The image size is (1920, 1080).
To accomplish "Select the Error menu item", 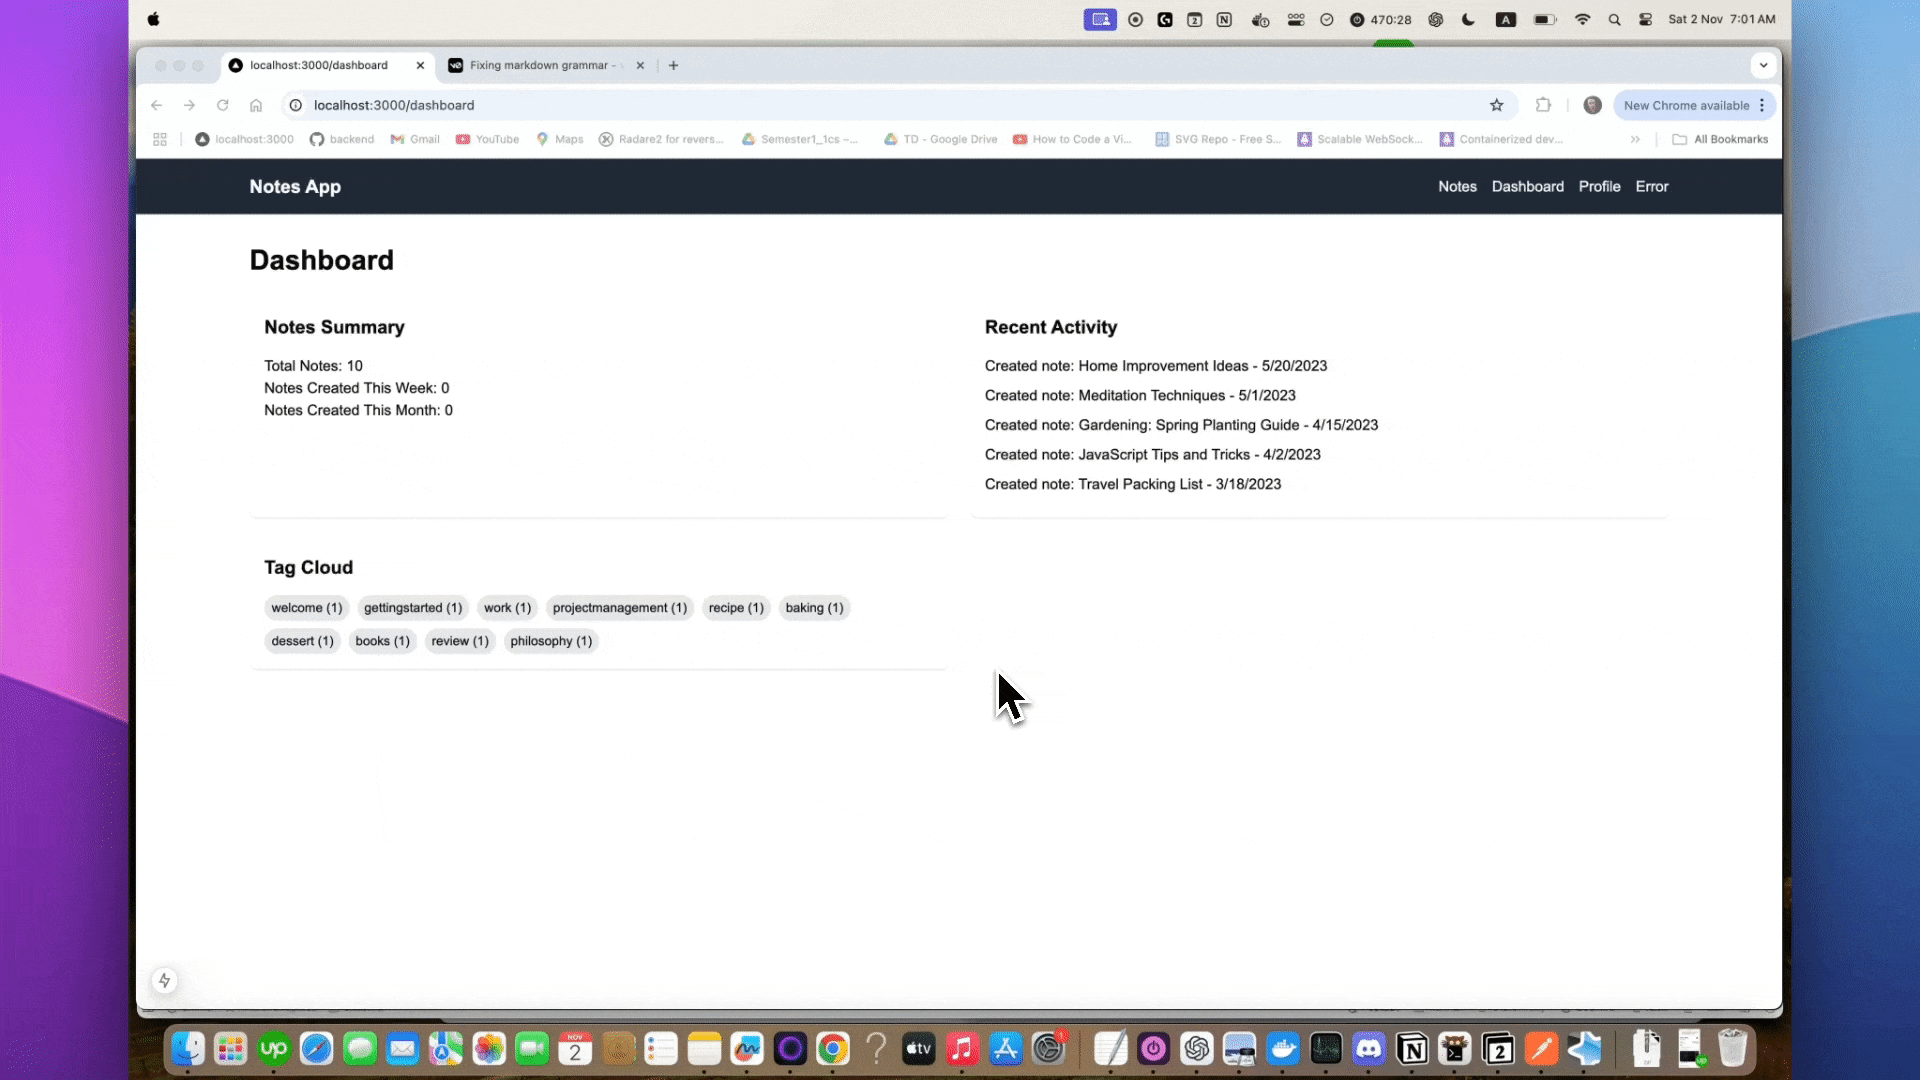I will pos(1652,186).
